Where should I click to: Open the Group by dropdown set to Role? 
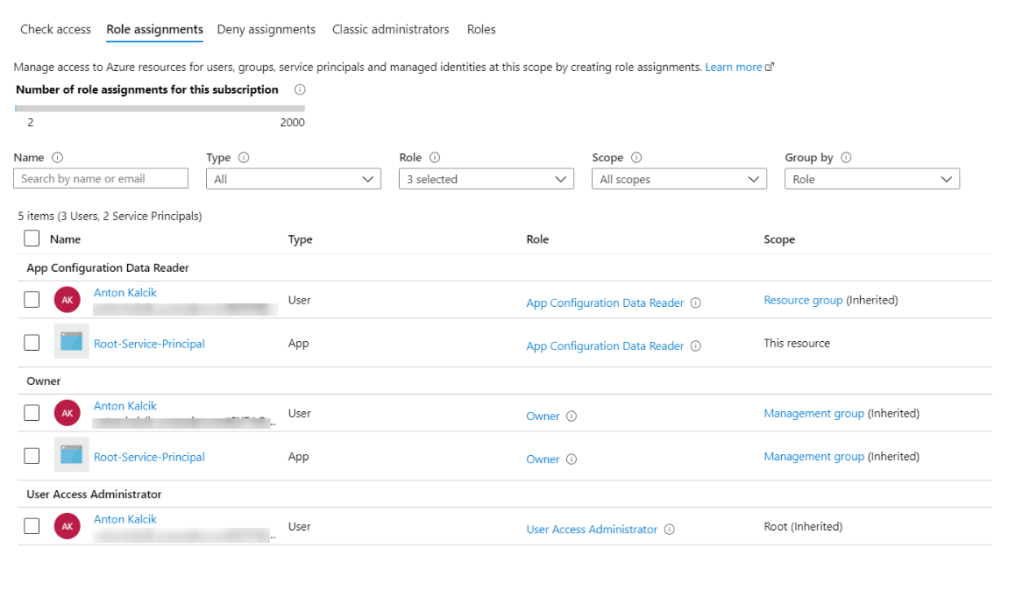click(872, 179)
